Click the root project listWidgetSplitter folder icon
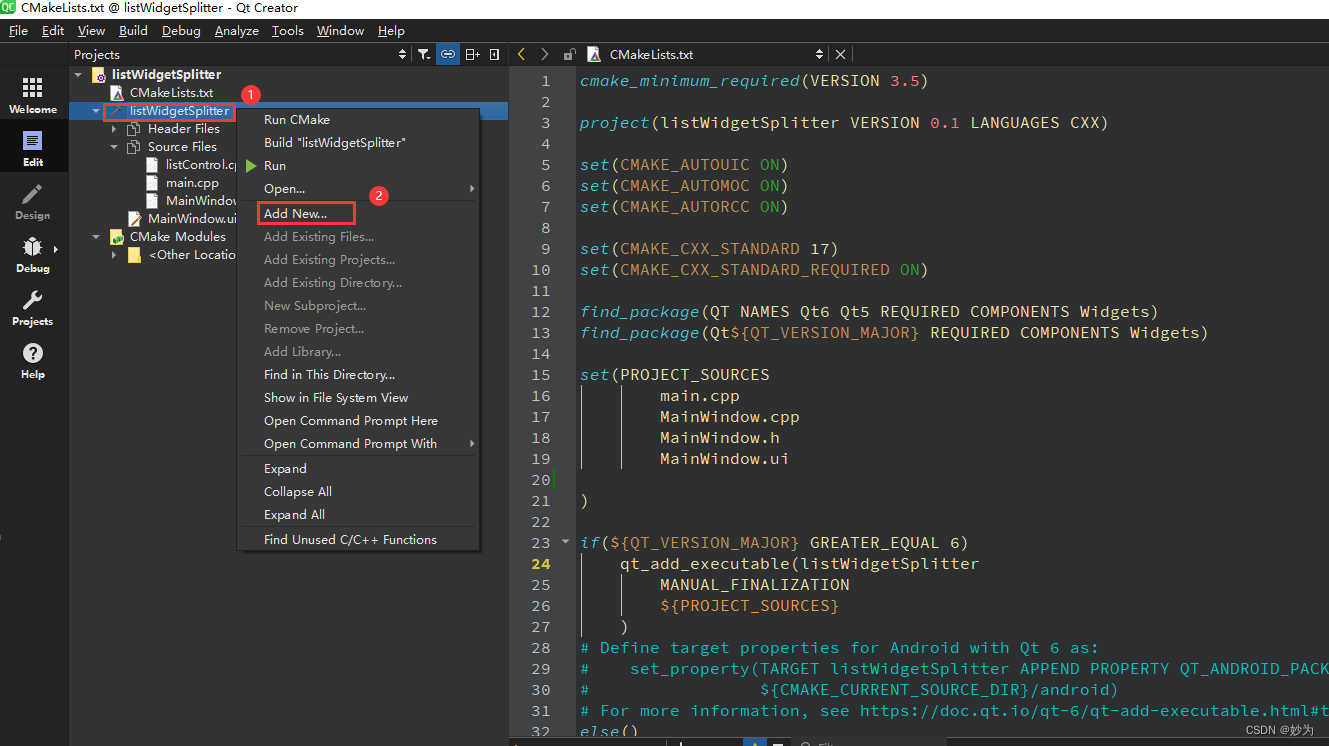 pyautogui.click(x=98, y=75)
